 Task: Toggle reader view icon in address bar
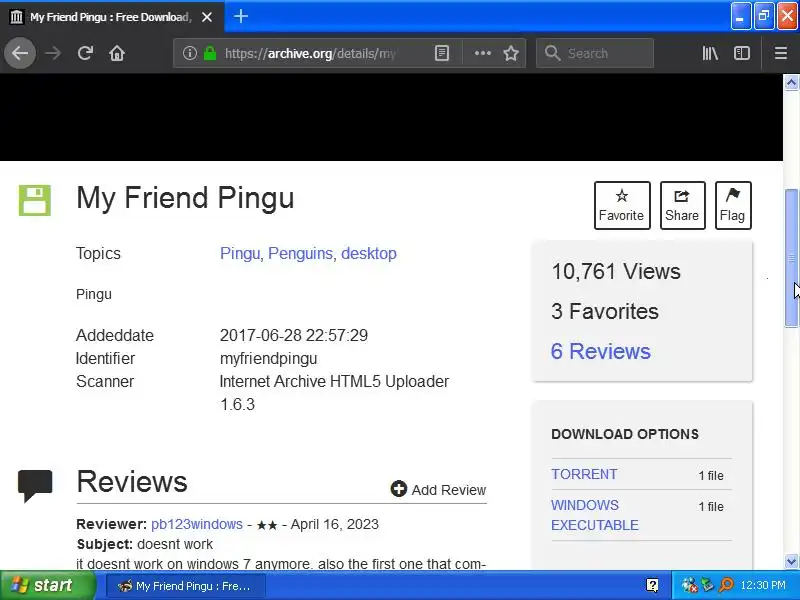coord(442,53)
